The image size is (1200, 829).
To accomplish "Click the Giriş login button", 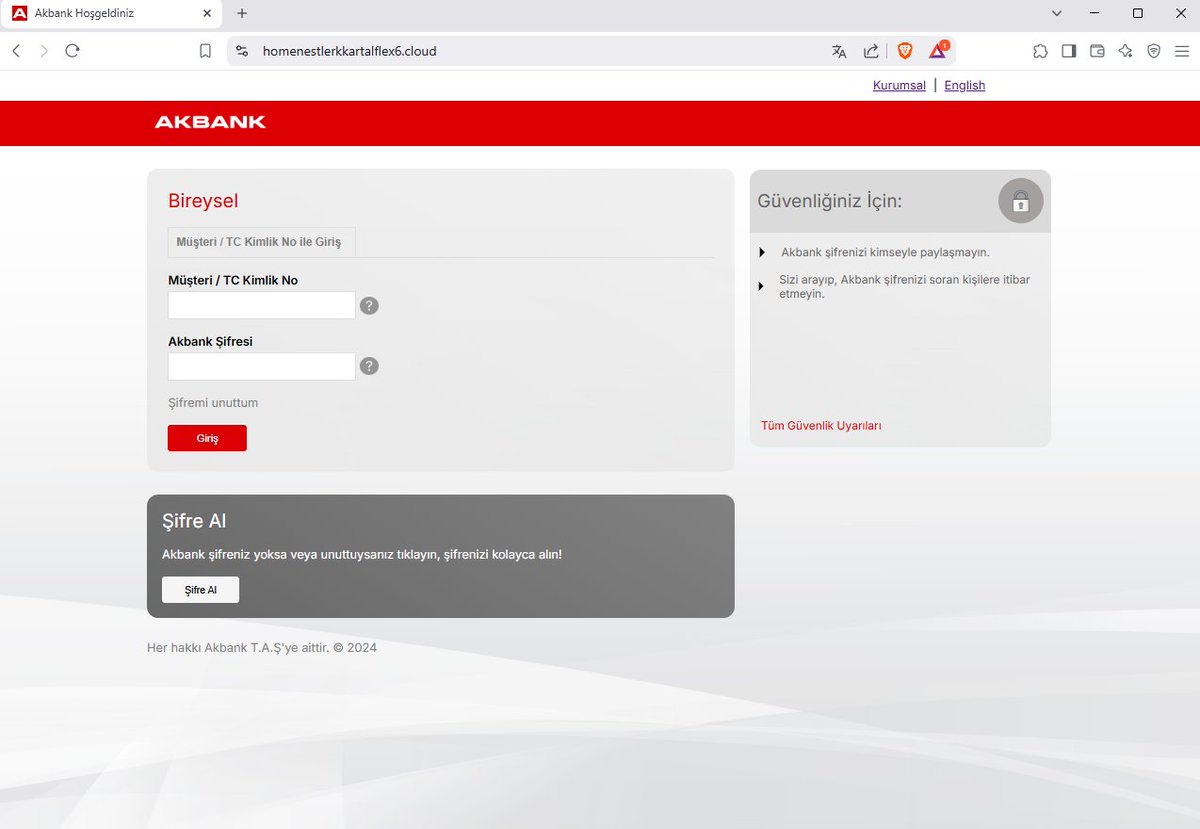I will click(207, 438).
